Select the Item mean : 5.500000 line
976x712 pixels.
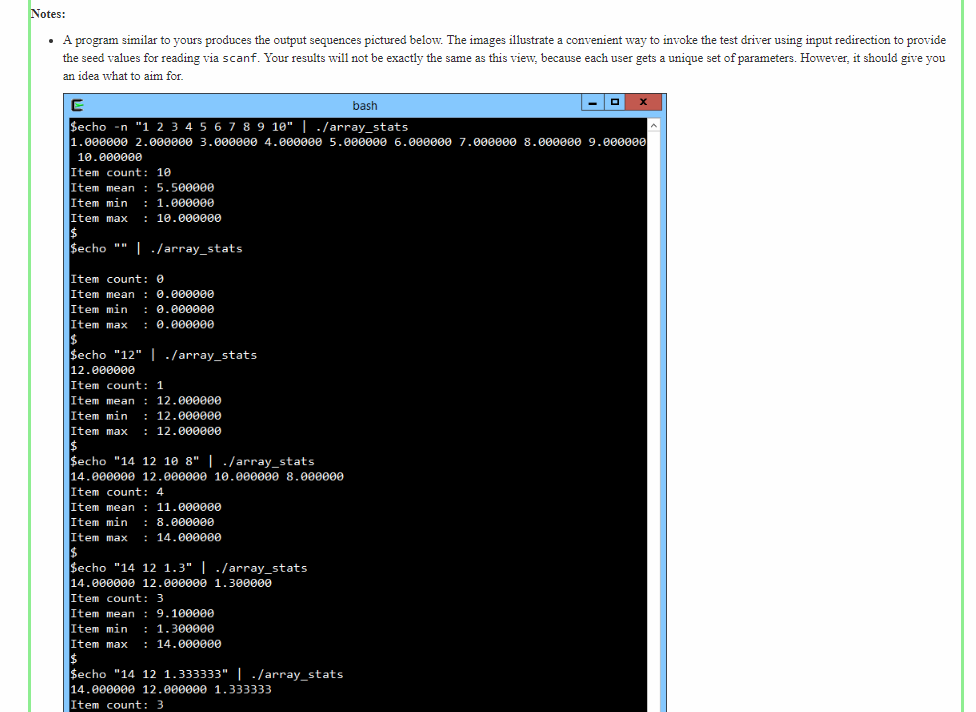pos(141,187)
